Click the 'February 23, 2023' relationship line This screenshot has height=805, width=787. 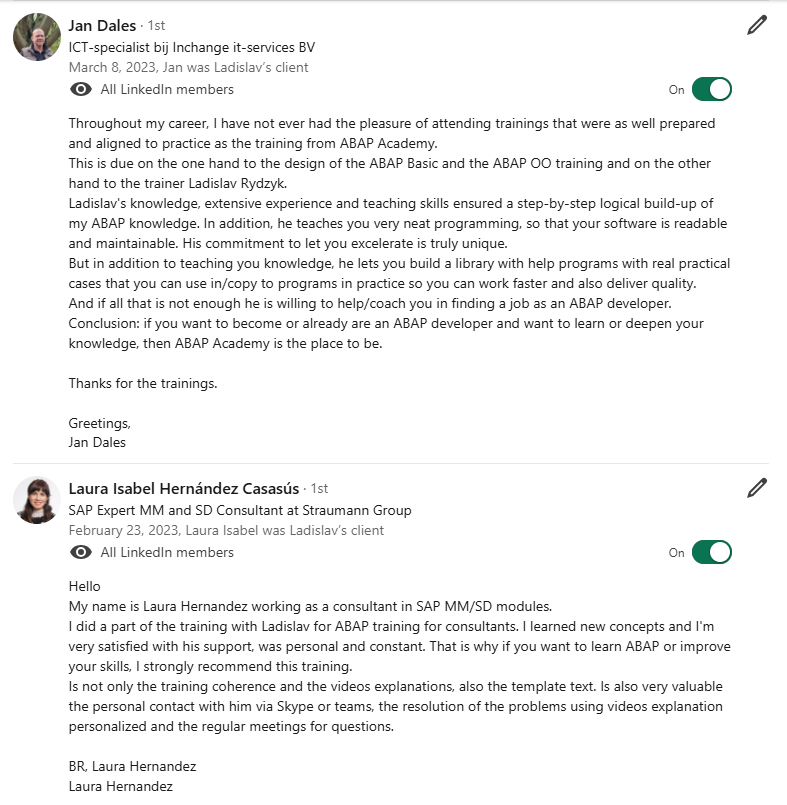pyautogui.click(x=226, y=530)
